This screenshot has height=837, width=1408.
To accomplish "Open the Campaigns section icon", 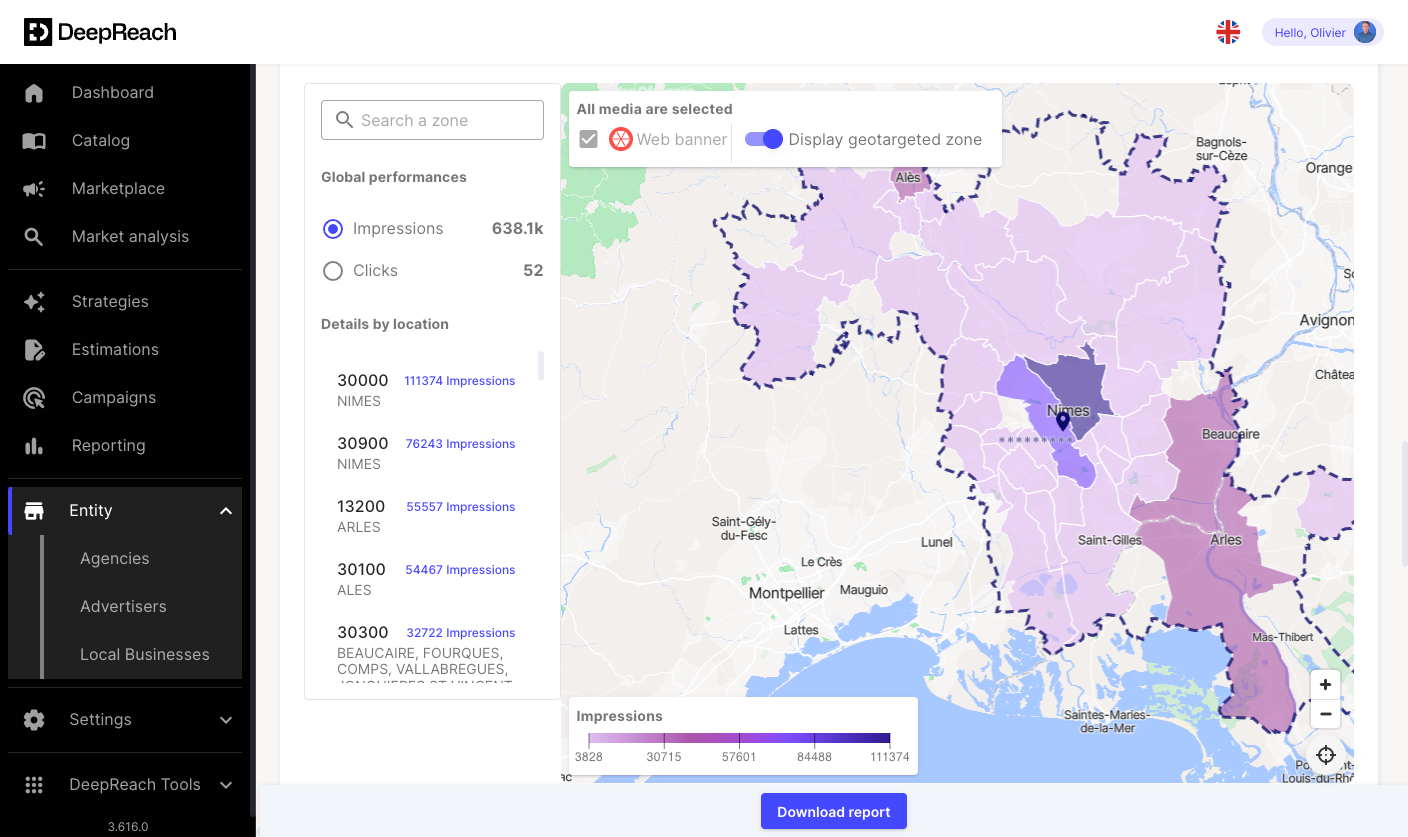I will pos(34,397).
